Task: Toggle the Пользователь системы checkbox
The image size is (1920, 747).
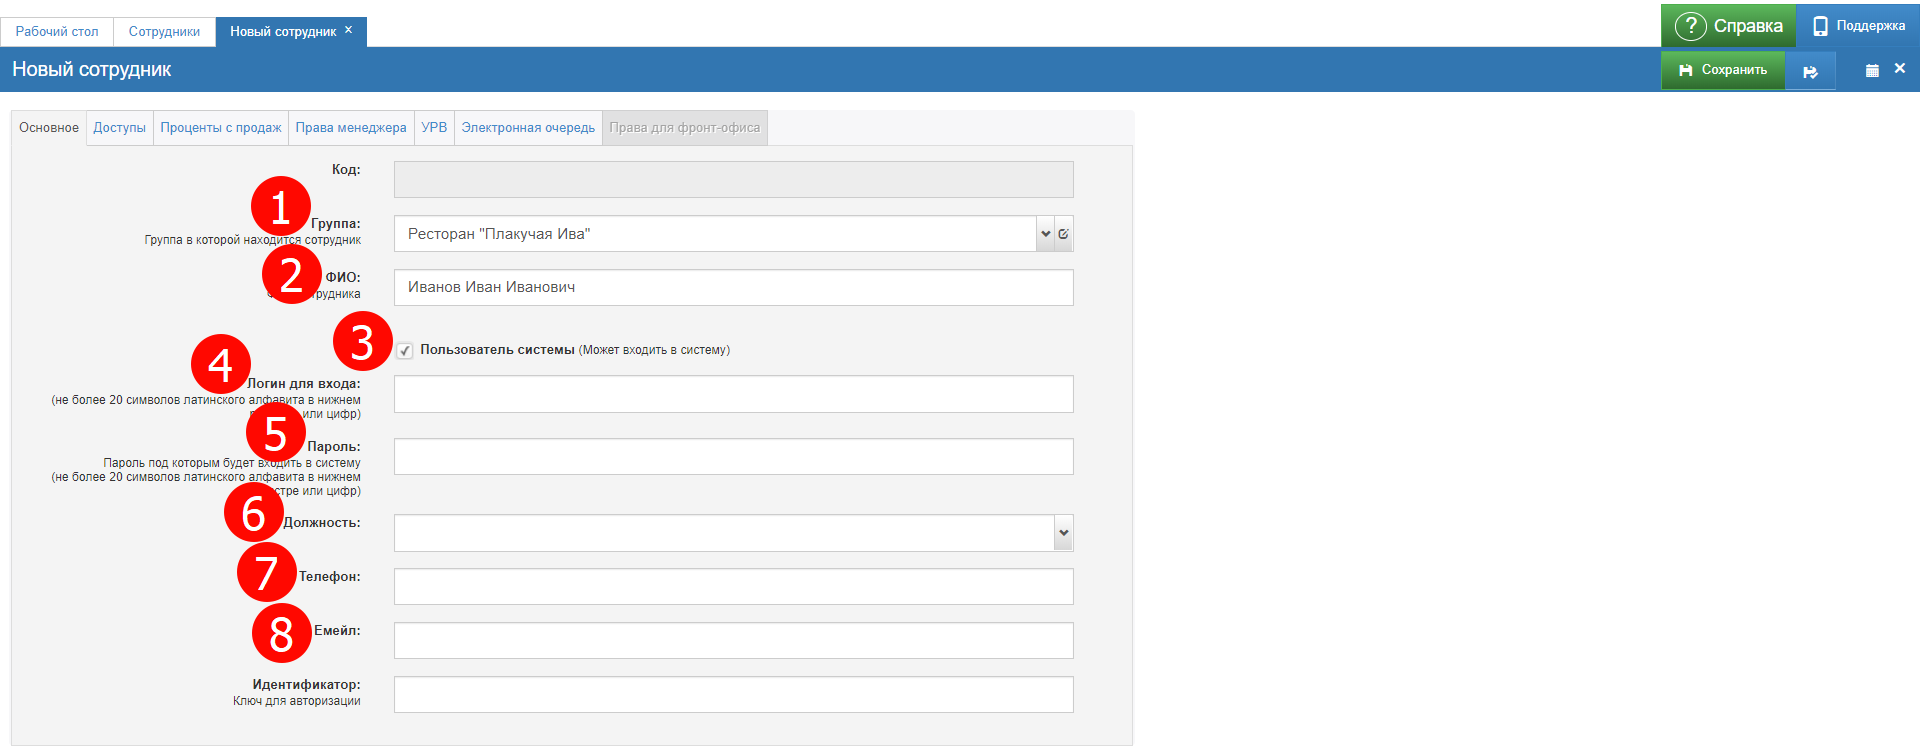Action: tap(405, 351)
